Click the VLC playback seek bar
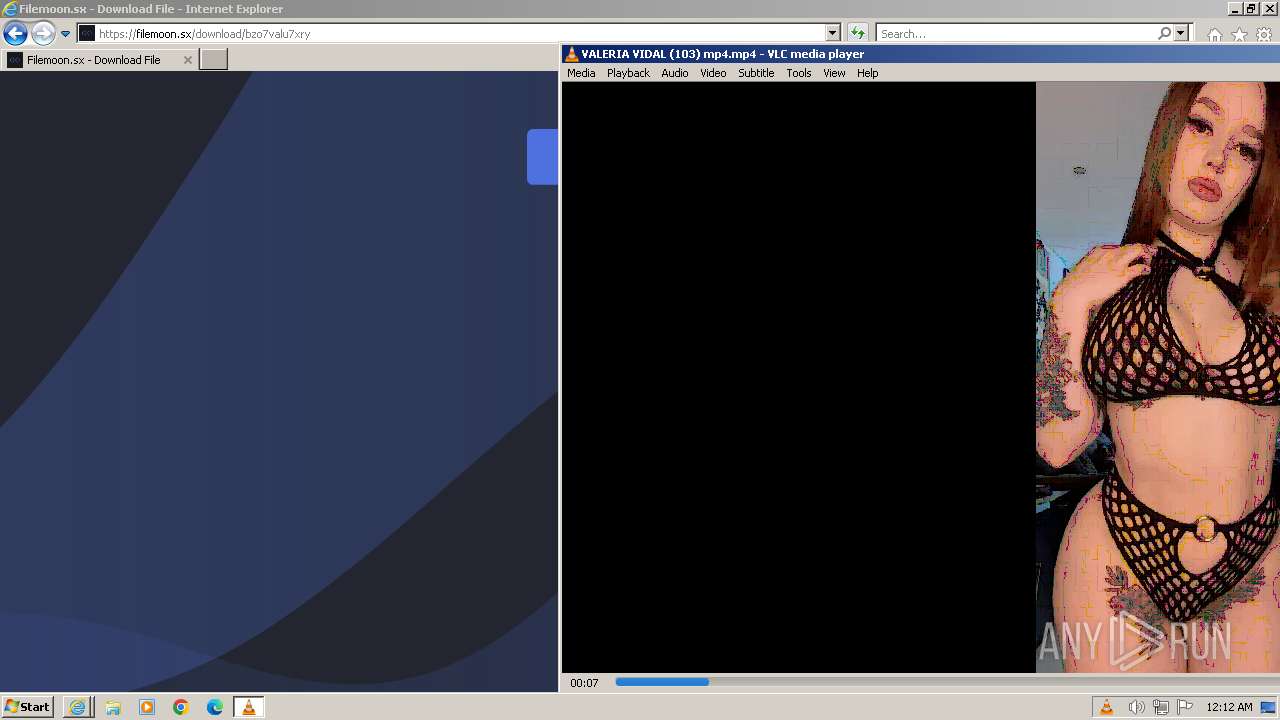This screenshot has height=720, width=1280. (x=945, y=682)
